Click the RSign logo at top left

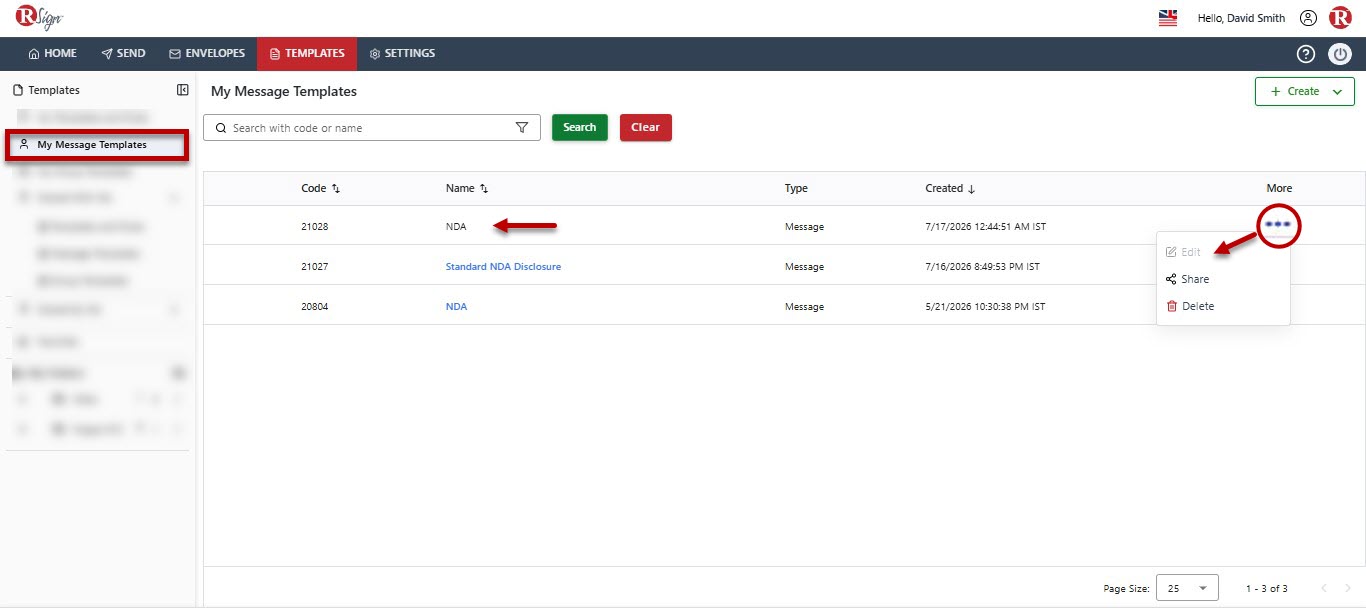tap(38, 18)
